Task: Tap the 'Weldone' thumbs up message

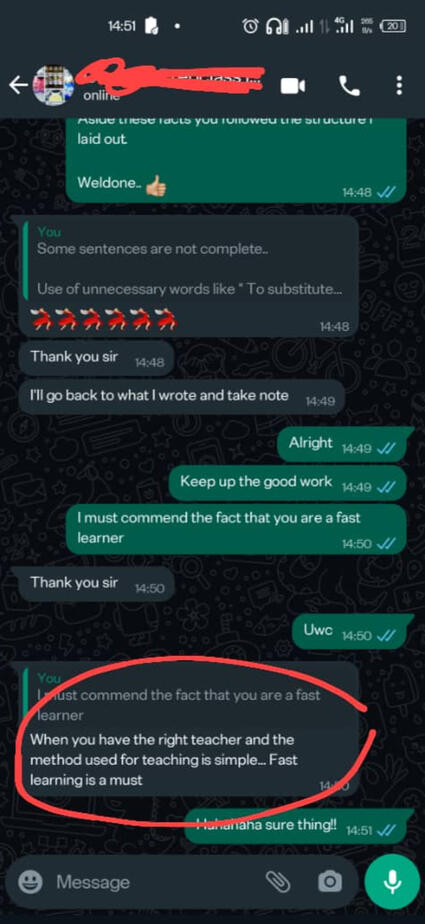Action: [236, 159]
